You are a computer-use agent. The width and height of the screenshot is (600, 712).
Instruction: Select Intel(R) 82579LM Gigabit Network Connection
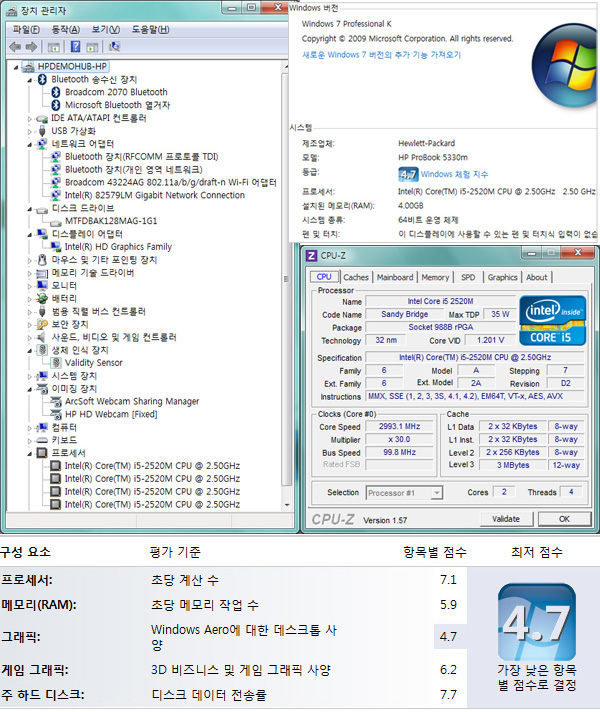click(x=155, y=195)
